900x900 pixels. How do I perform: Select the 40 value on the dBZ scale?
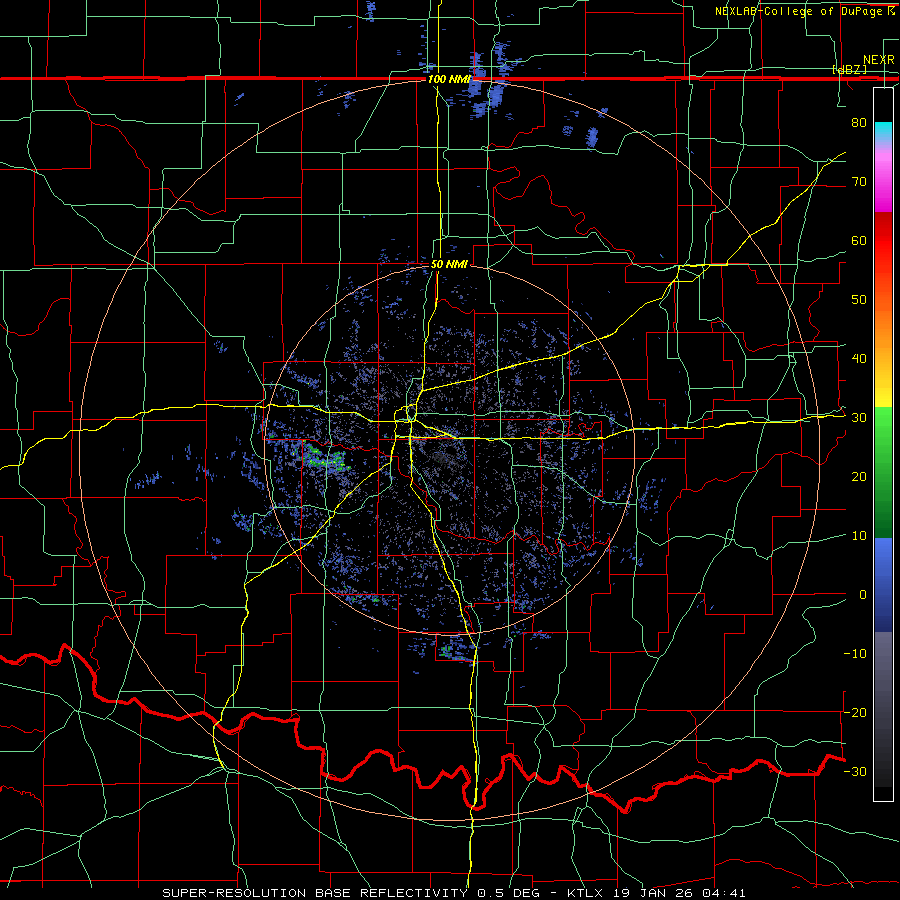[859, 359]
